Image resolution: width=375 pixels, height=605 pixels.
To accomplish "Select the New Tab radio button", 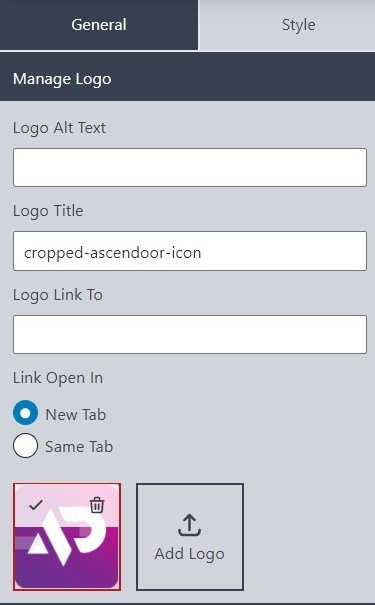I will [25, 413].
